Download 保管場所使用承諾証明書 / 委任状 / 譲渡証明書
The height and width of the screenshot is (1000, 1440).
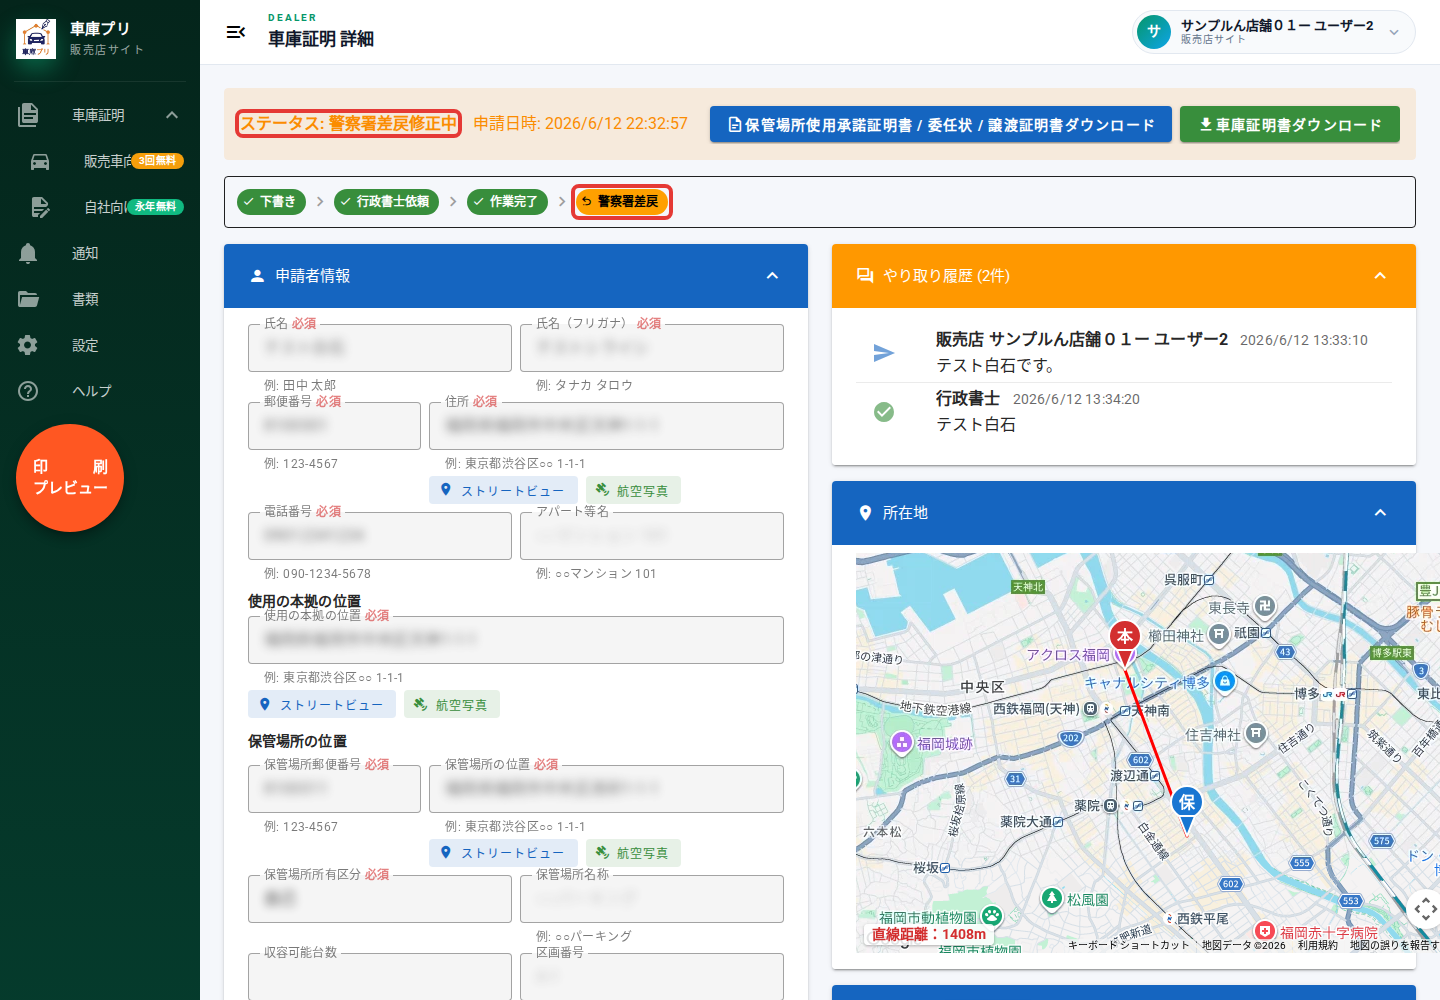941,125
